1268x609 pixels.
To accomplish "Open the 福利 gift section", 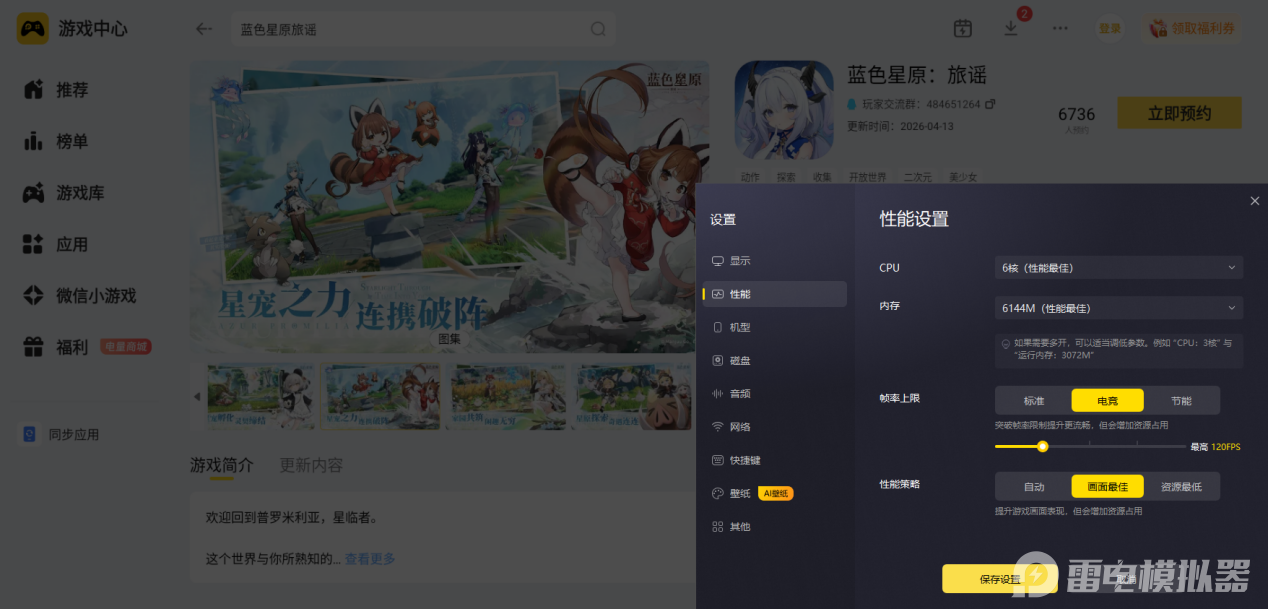I will click(x=55, y=347).
